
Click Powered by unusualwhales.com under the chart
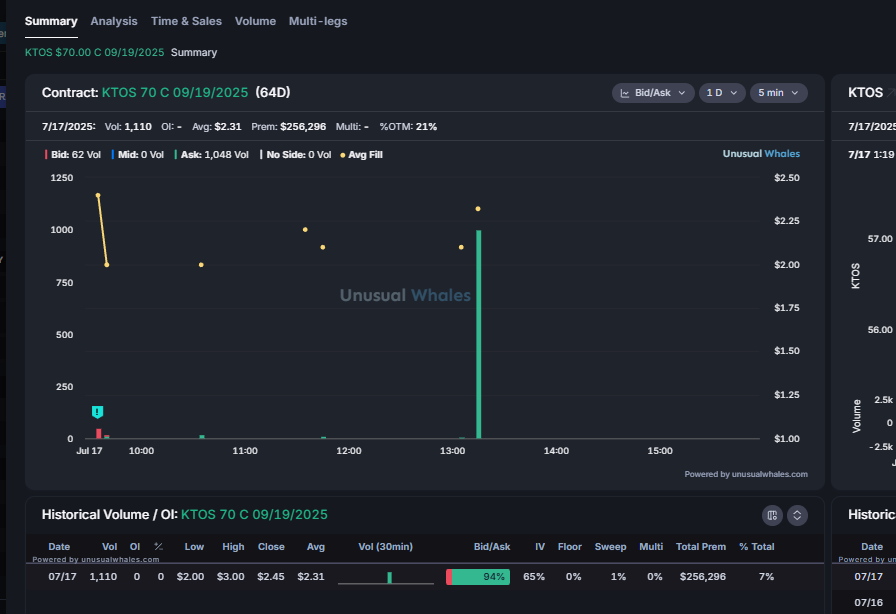[x=746, y=474]
